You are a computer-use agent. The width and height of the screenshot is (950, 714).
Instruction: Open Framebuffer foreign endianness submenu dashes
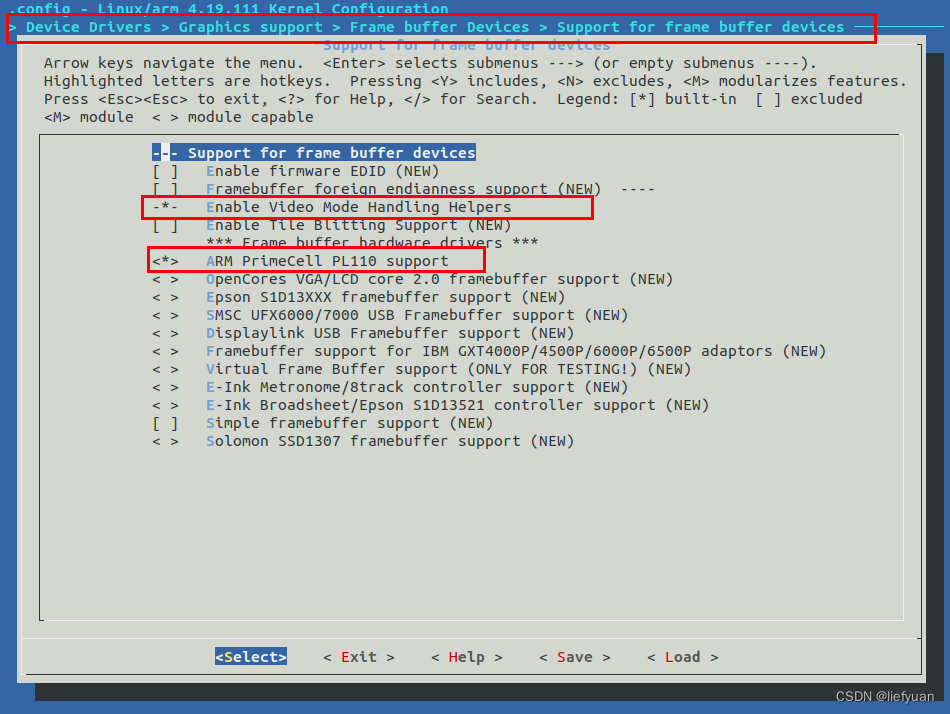[x=637, y=189]
